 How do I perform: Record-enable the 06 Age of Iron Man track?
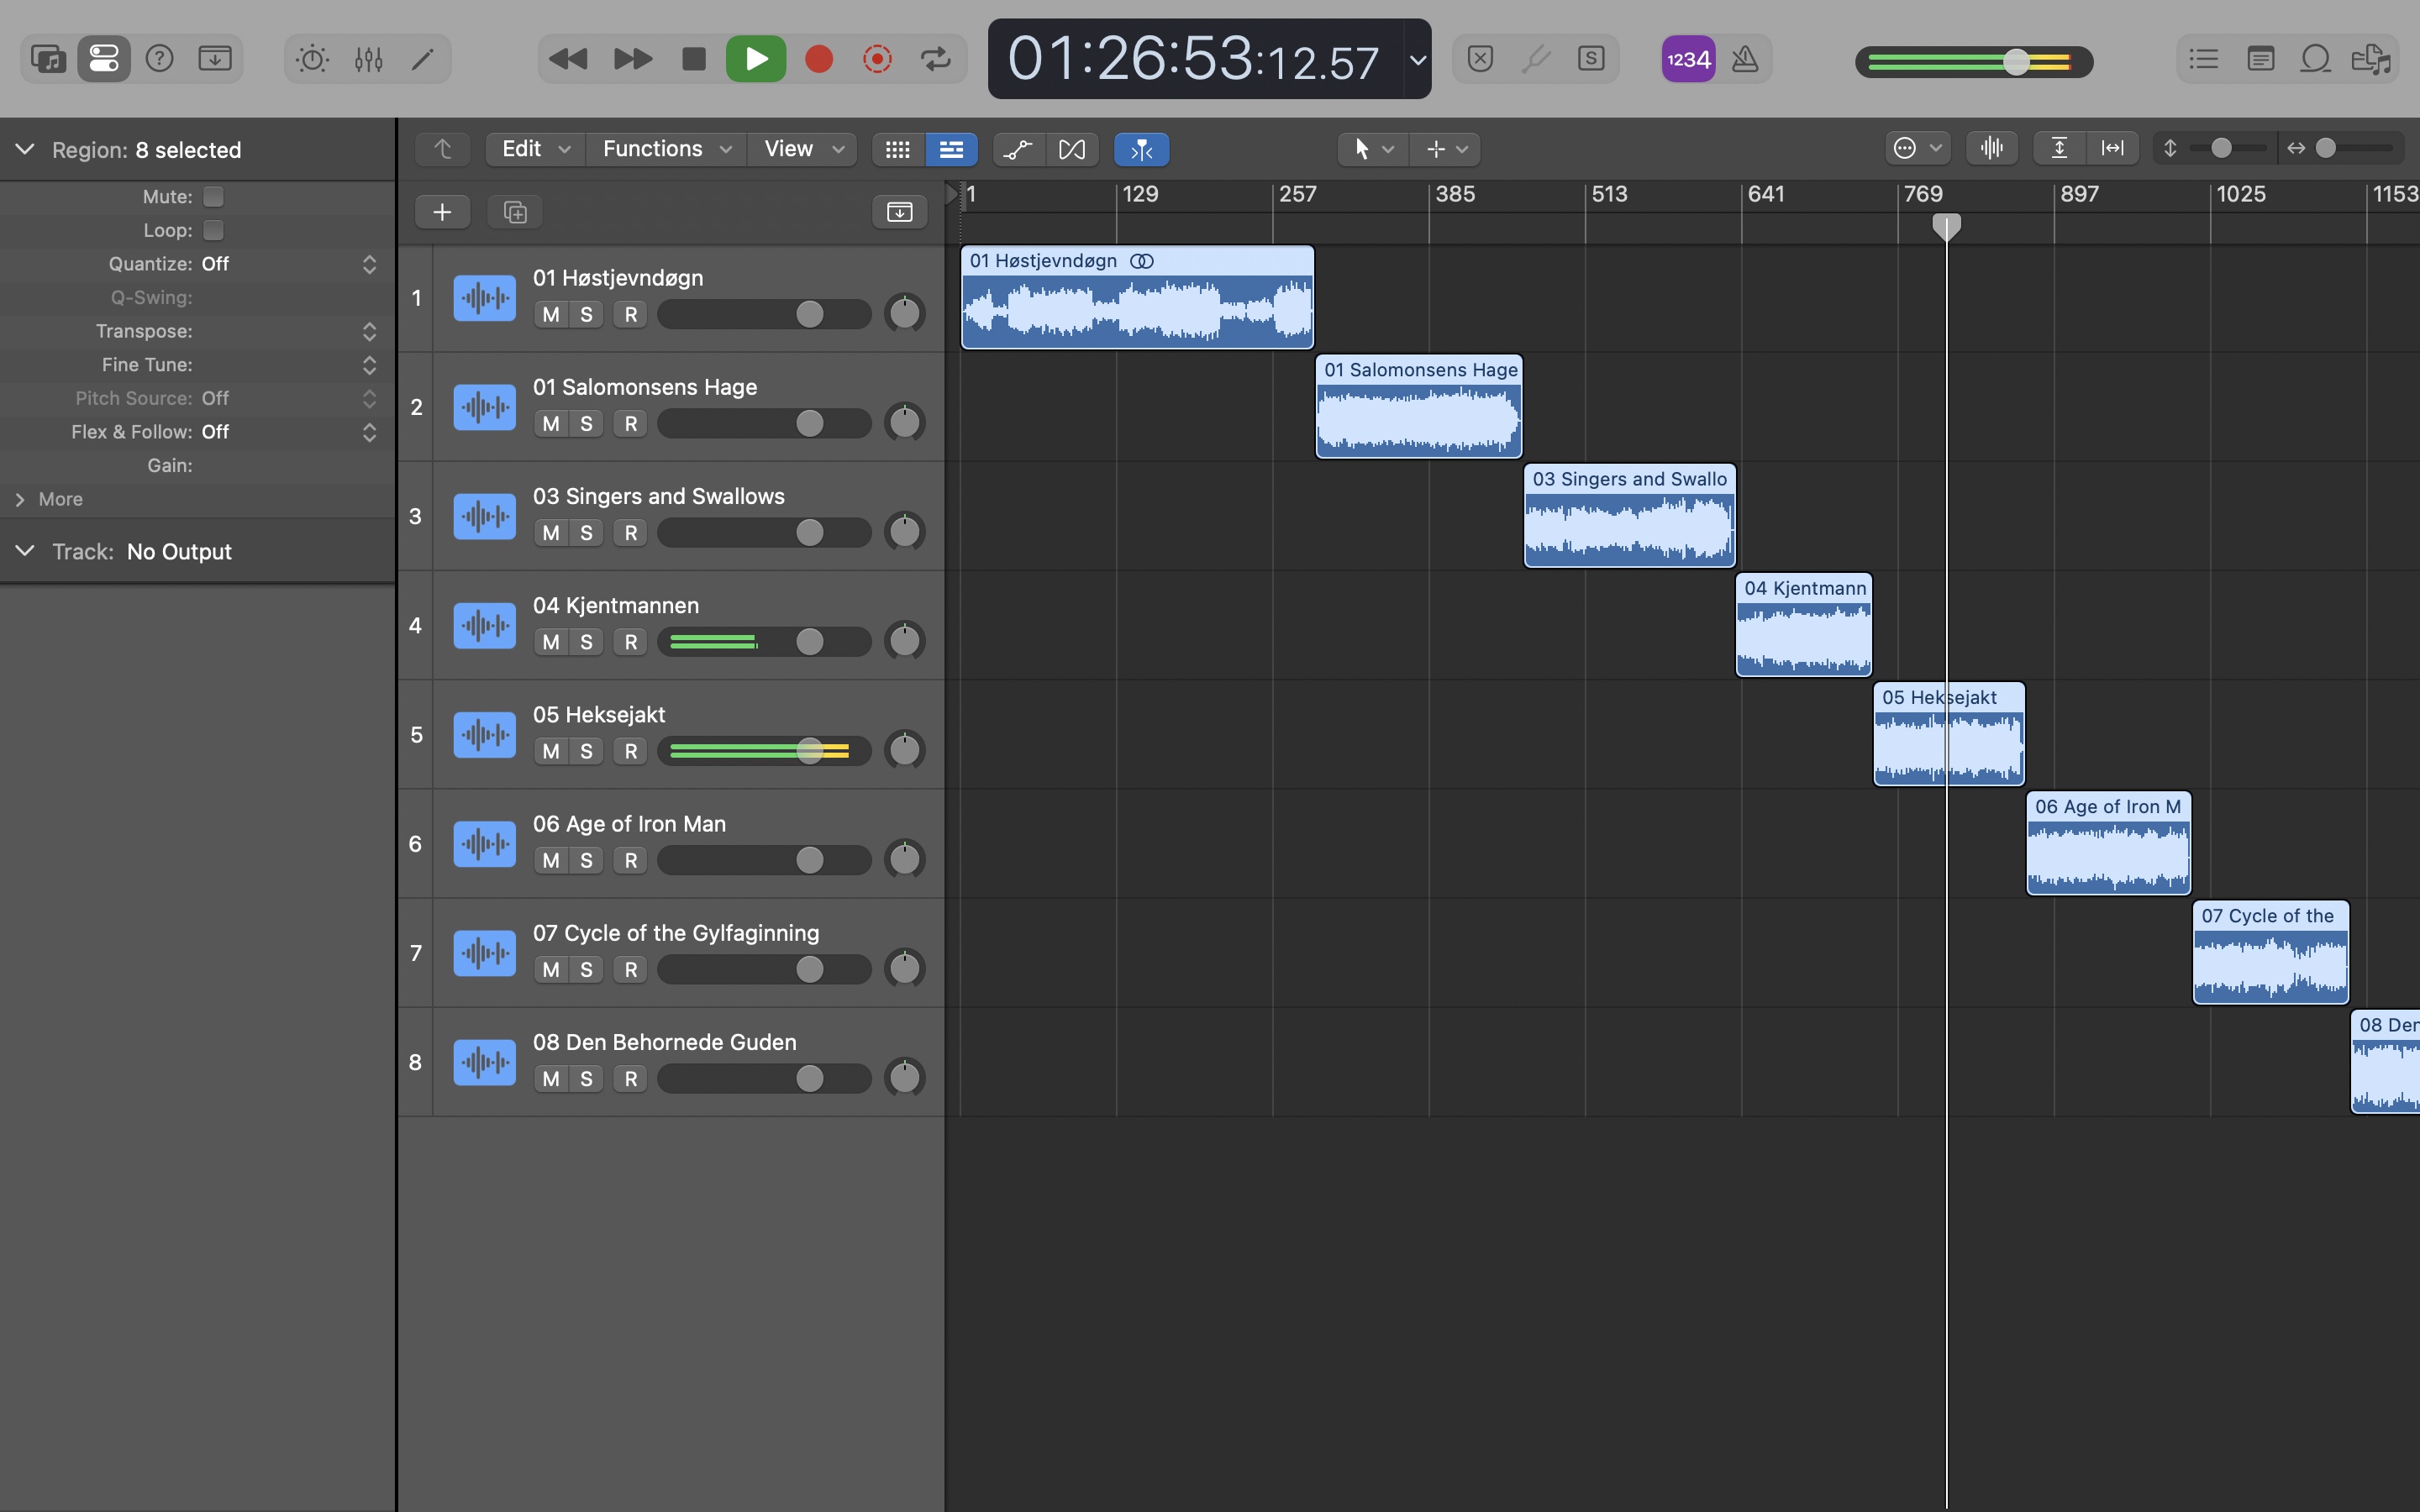click(x=631, y=860)
